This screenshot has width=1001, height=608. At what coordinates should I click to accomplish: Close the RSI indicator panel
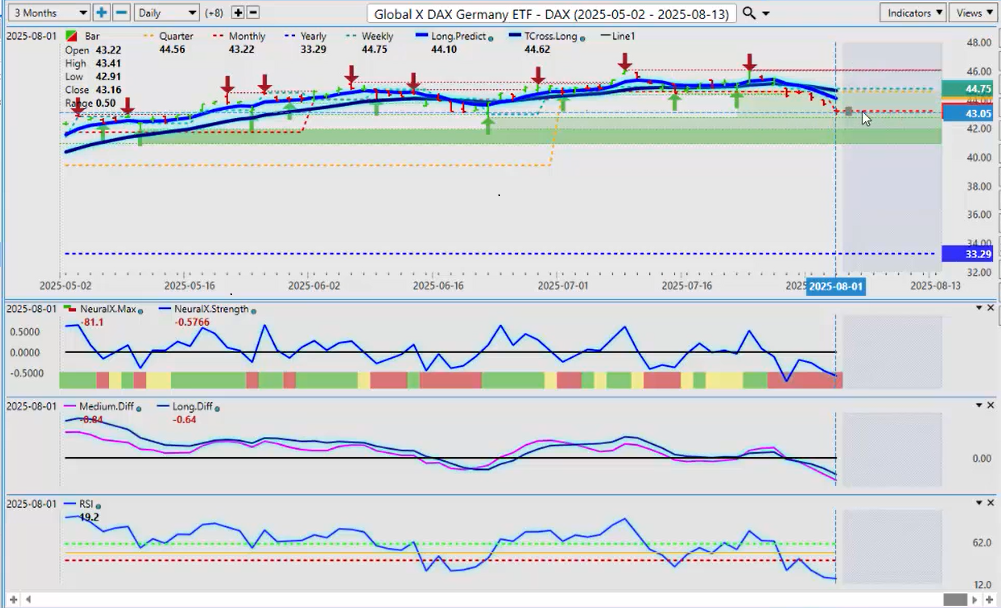click(x=990, y=503)
